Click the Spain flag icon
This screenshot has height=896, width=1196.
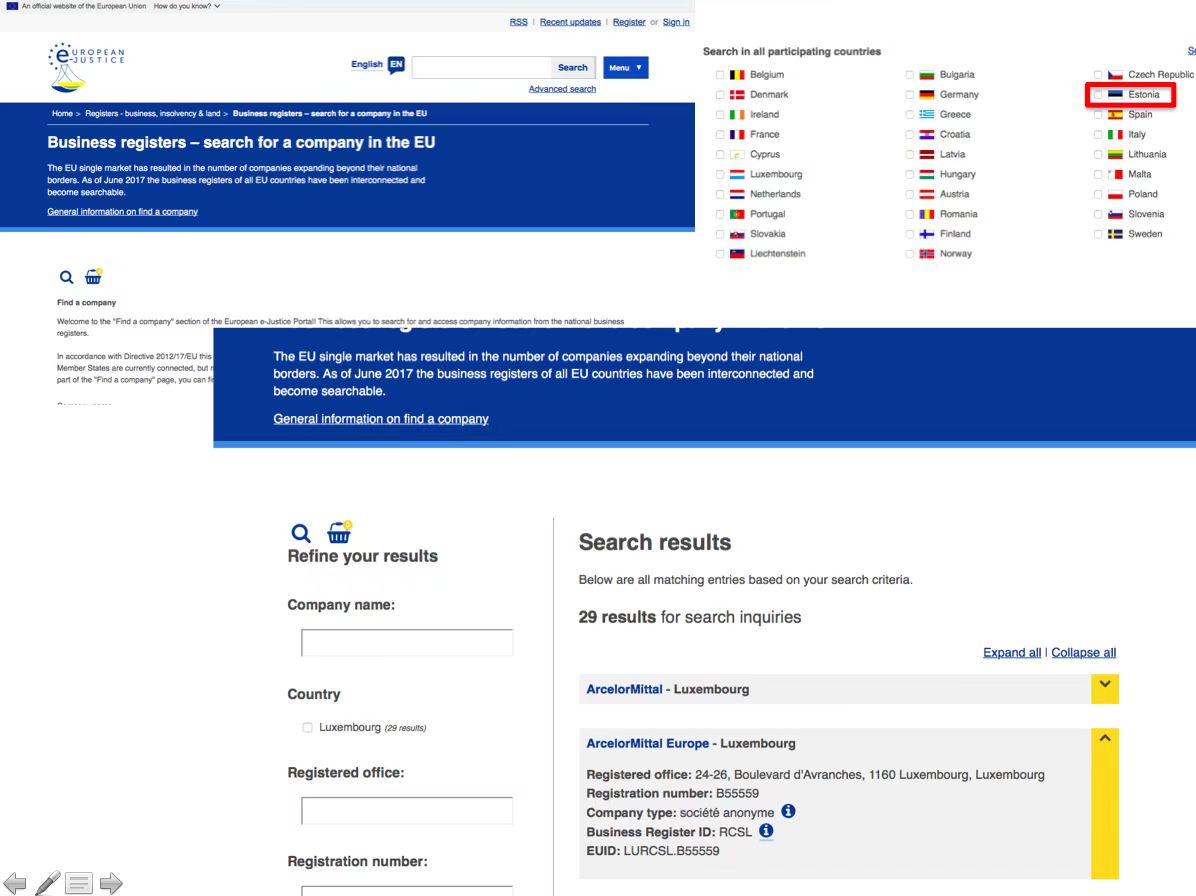[x=1115, y=114]
